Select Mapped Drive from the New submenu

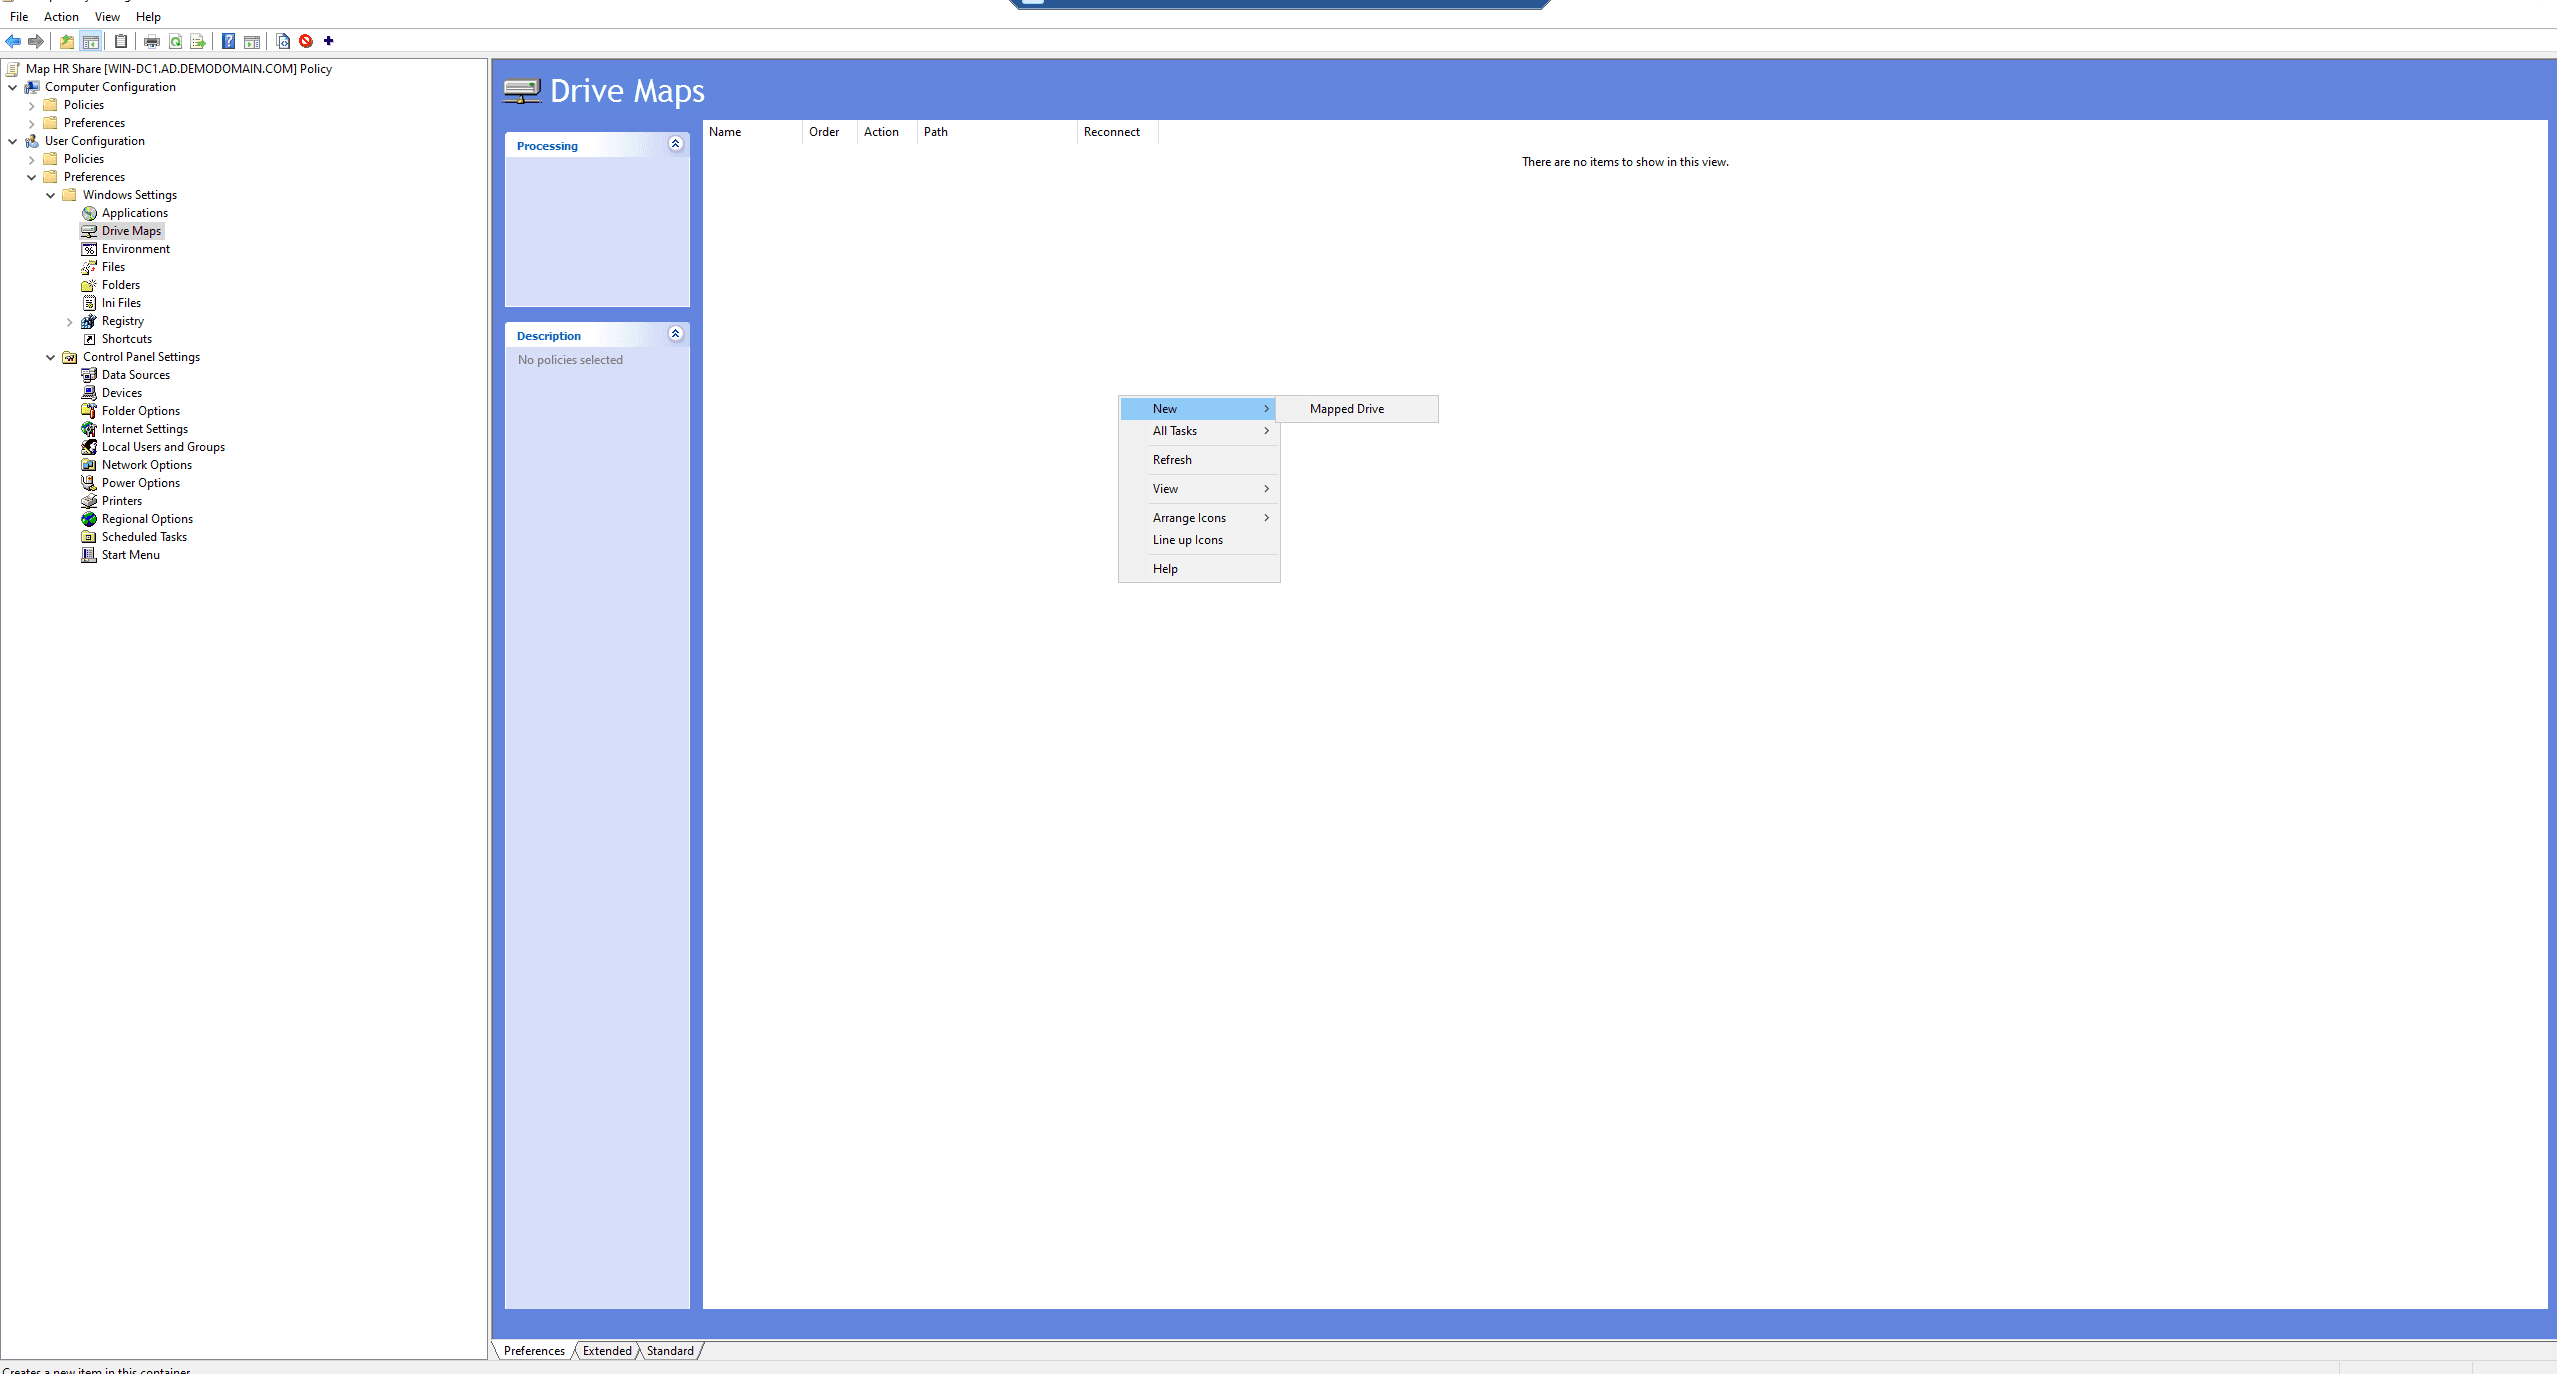[x=1346, y=409]
